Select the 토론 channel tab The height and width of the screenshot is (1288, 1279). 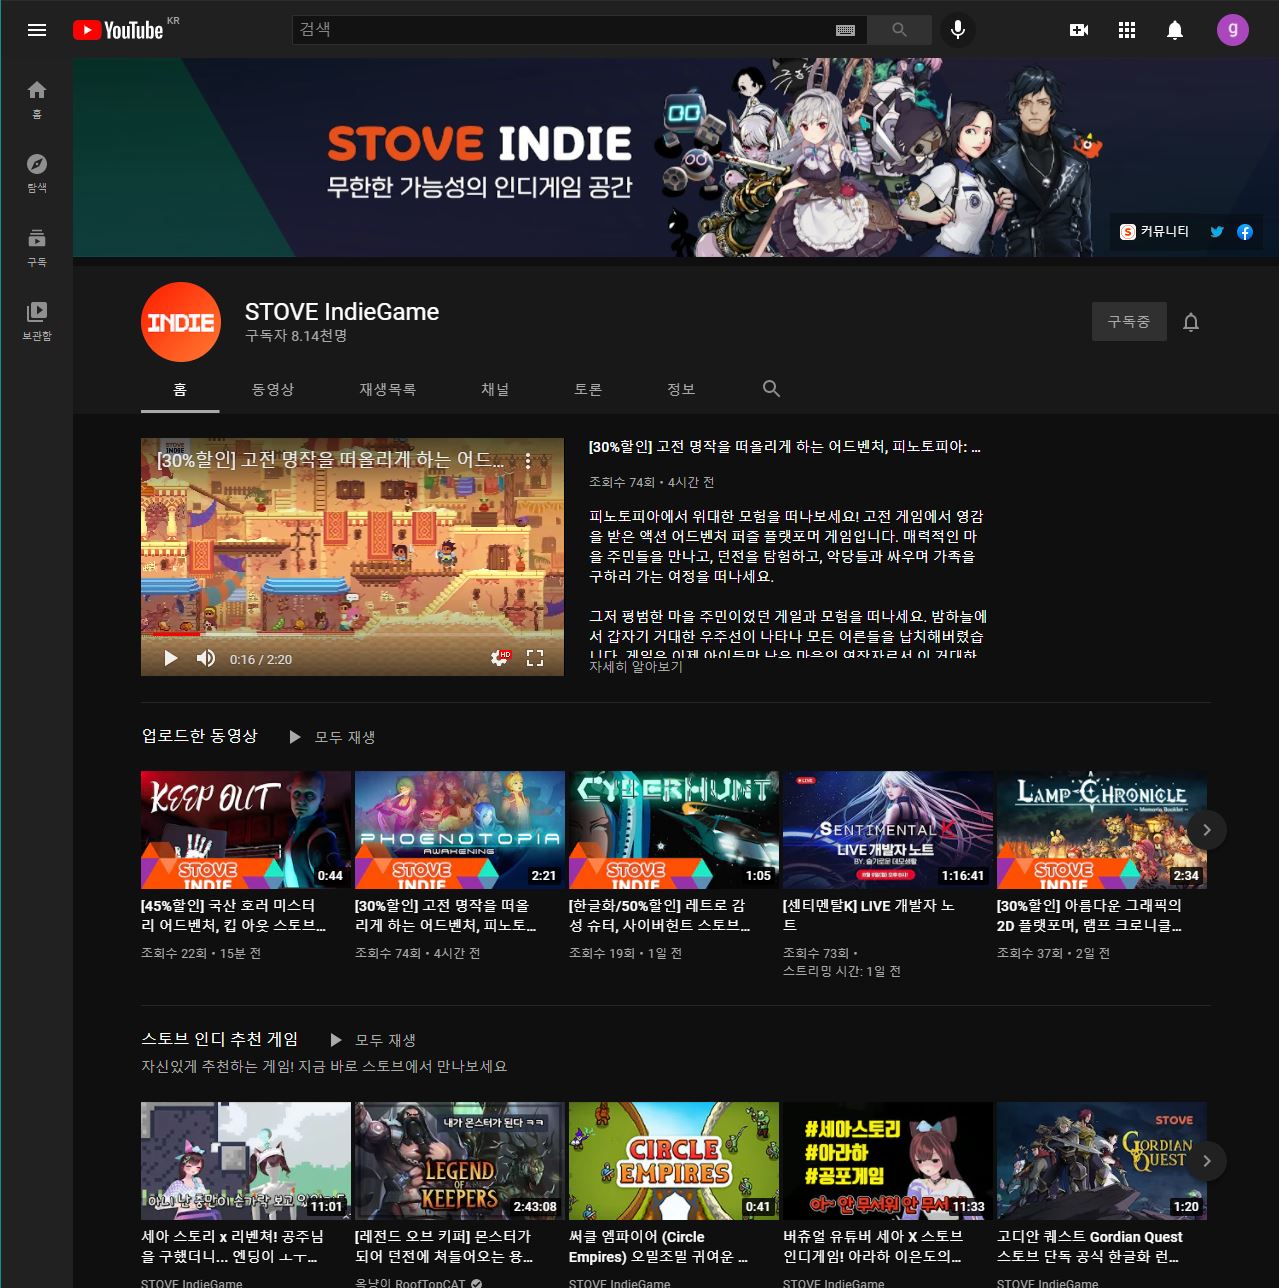[588, 389]
